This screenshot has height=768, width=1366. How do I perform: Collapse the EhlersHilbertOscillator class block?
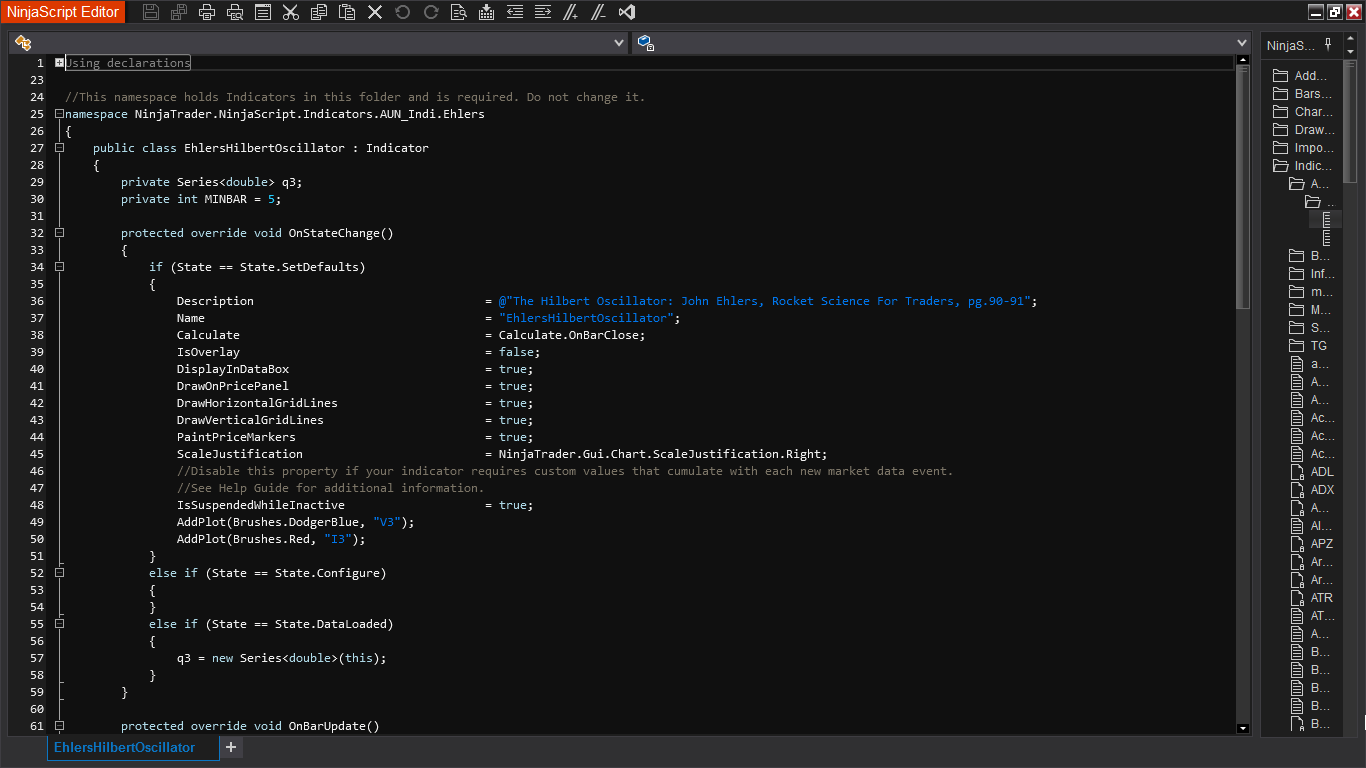pos(60,148)
